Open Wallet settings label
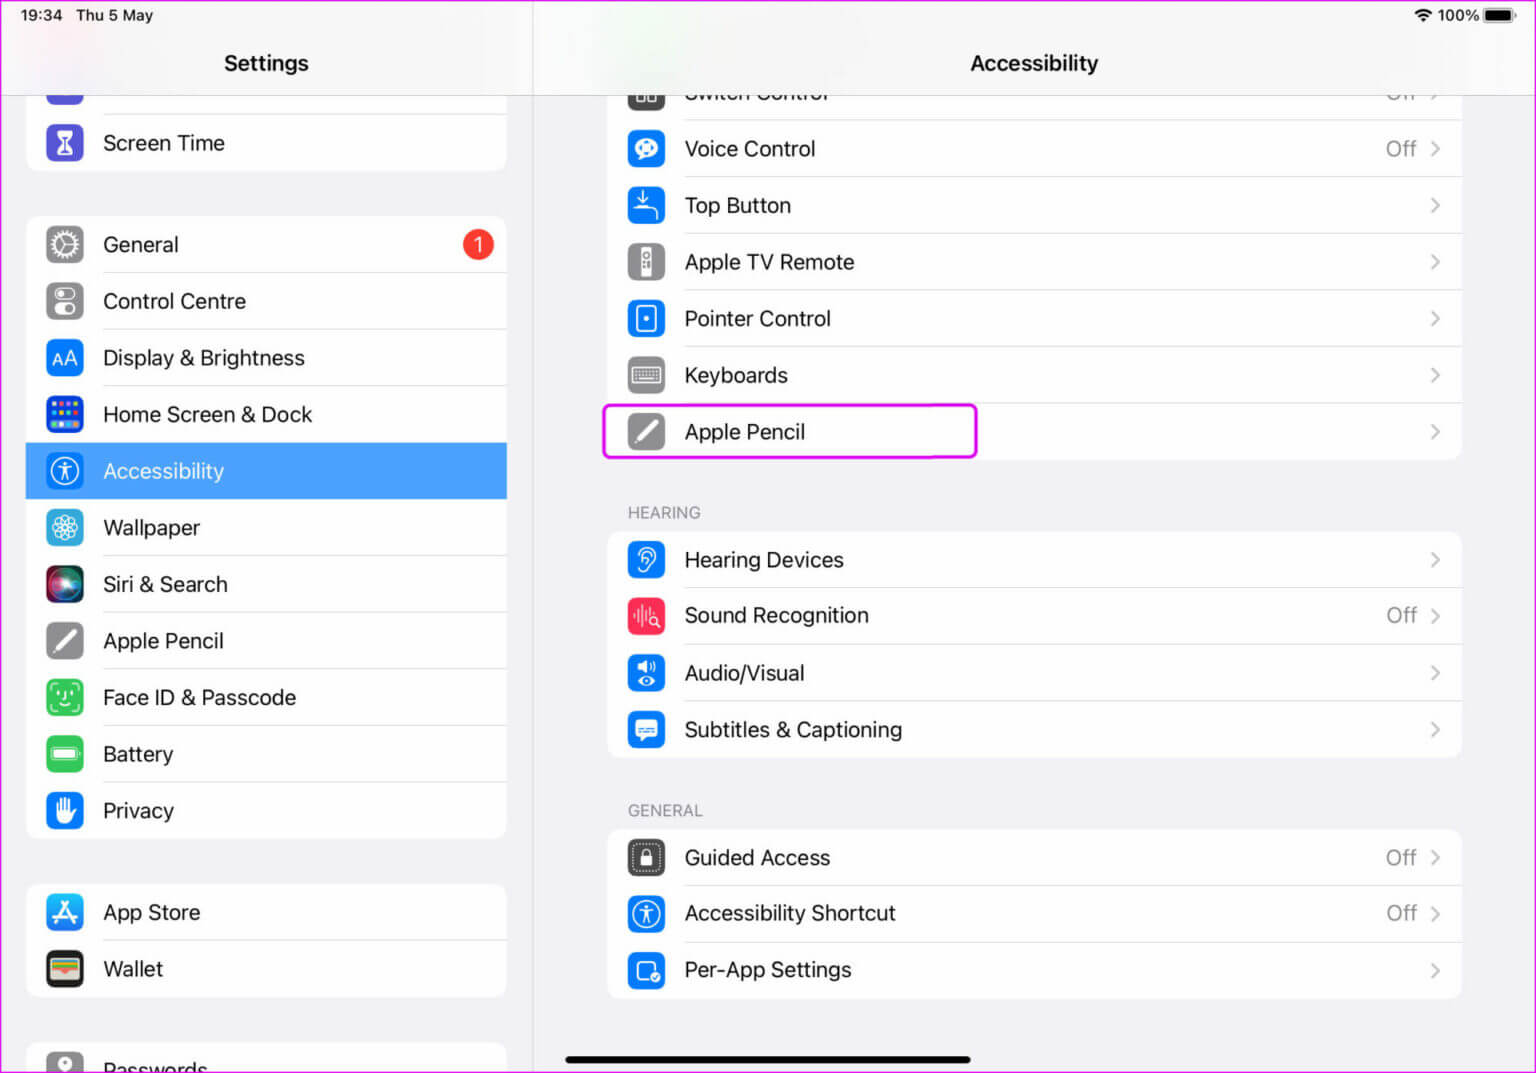Screen dimensions: 1536x1073 (133, 969)
